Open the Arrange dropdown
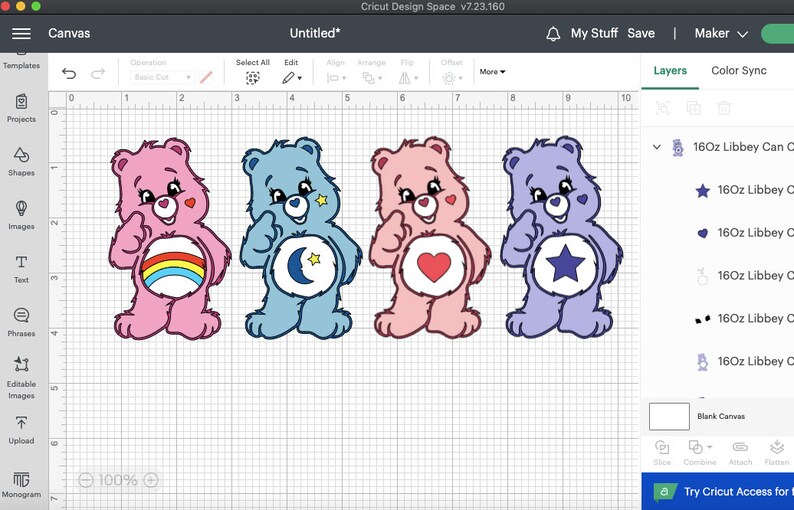This screenshot has height=510, width=794. pos(372,78)
